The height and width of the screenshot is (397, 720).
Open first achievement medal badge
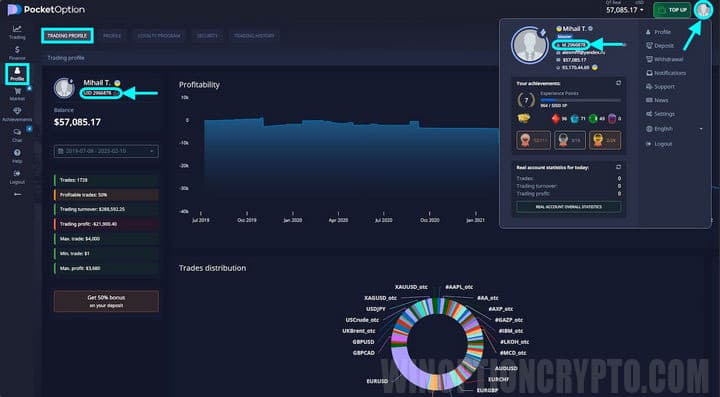click(x=534, y=140)
